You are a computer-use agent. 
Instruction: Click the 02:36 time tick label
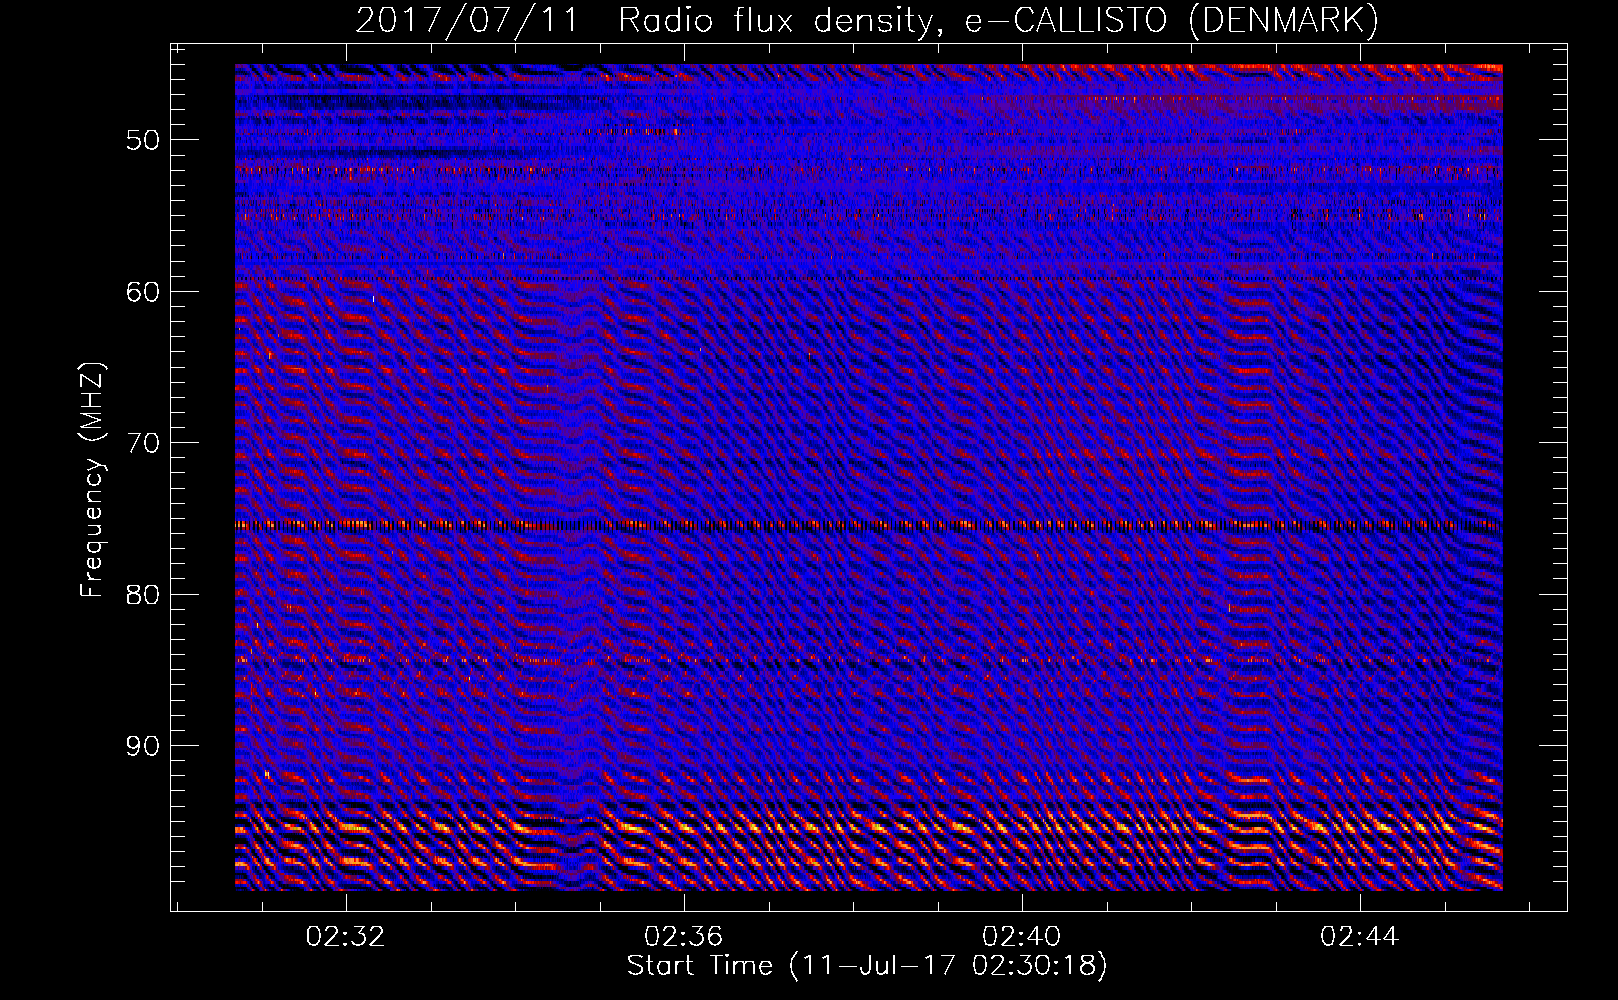click(x=683, y=937)
